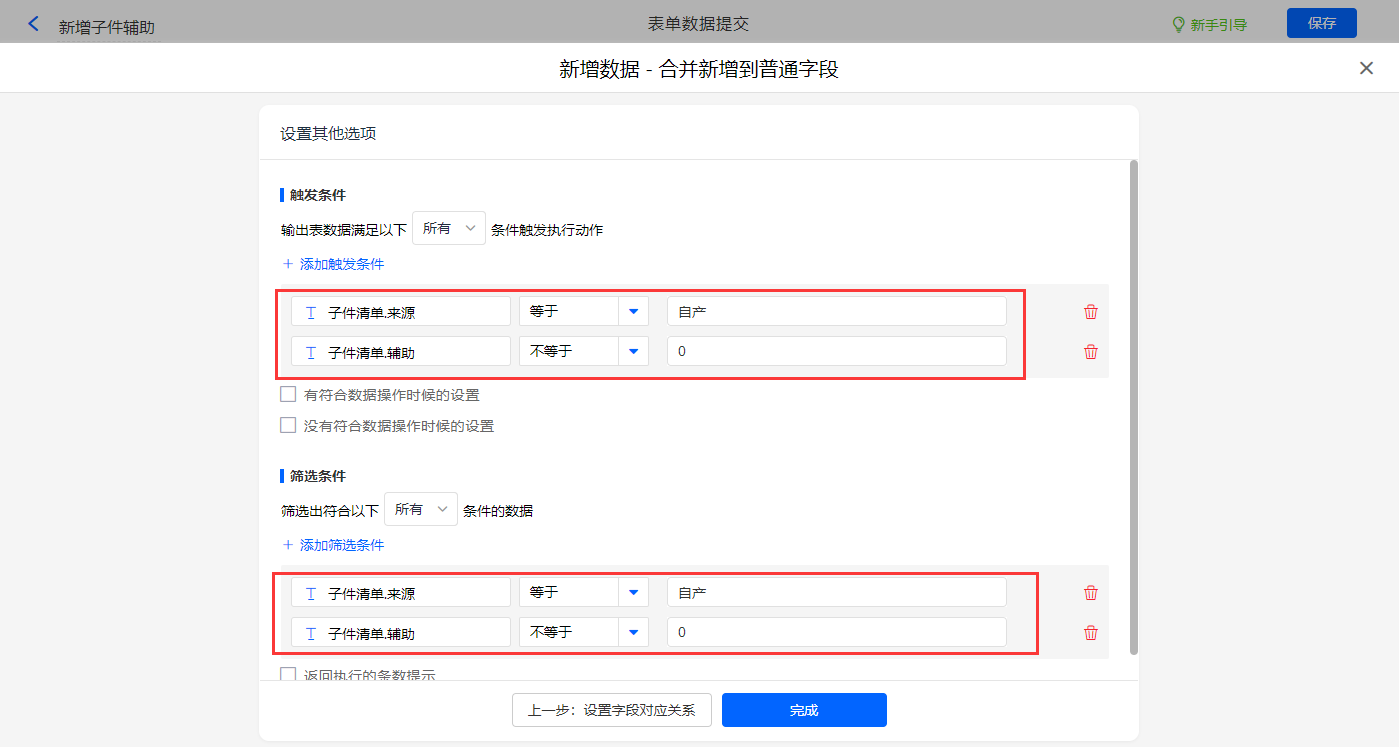Delete the second filter condition row
Image resolution: width=1399 pixels, height=747 pixels.
pyautogui.click(x=1090, y=633)
